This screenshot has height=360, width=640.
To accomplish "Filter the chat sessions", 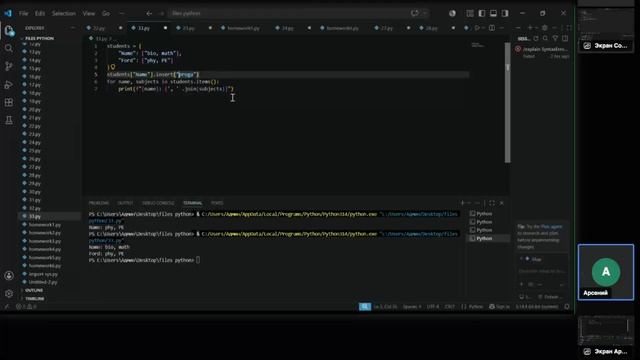I will click(555, 38).
